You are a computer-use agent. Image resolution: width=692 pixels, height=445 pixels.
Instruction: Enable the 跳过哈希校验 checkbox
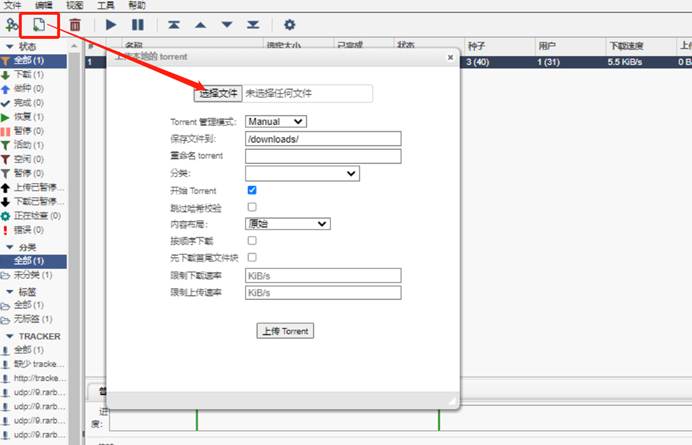click(252, 207)
